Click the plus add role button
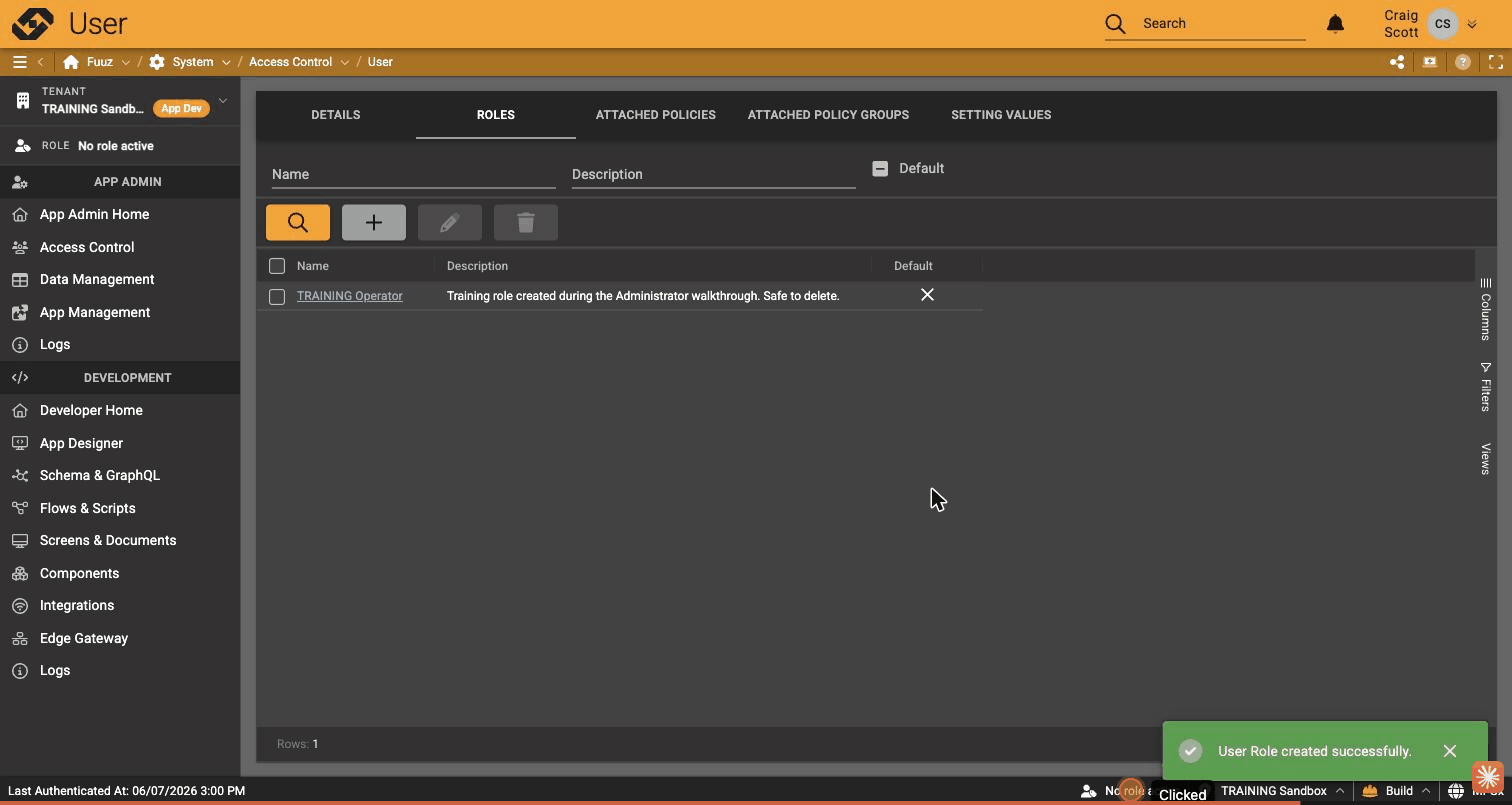The height and width of the screenshot is (805, 1512). 374,222
